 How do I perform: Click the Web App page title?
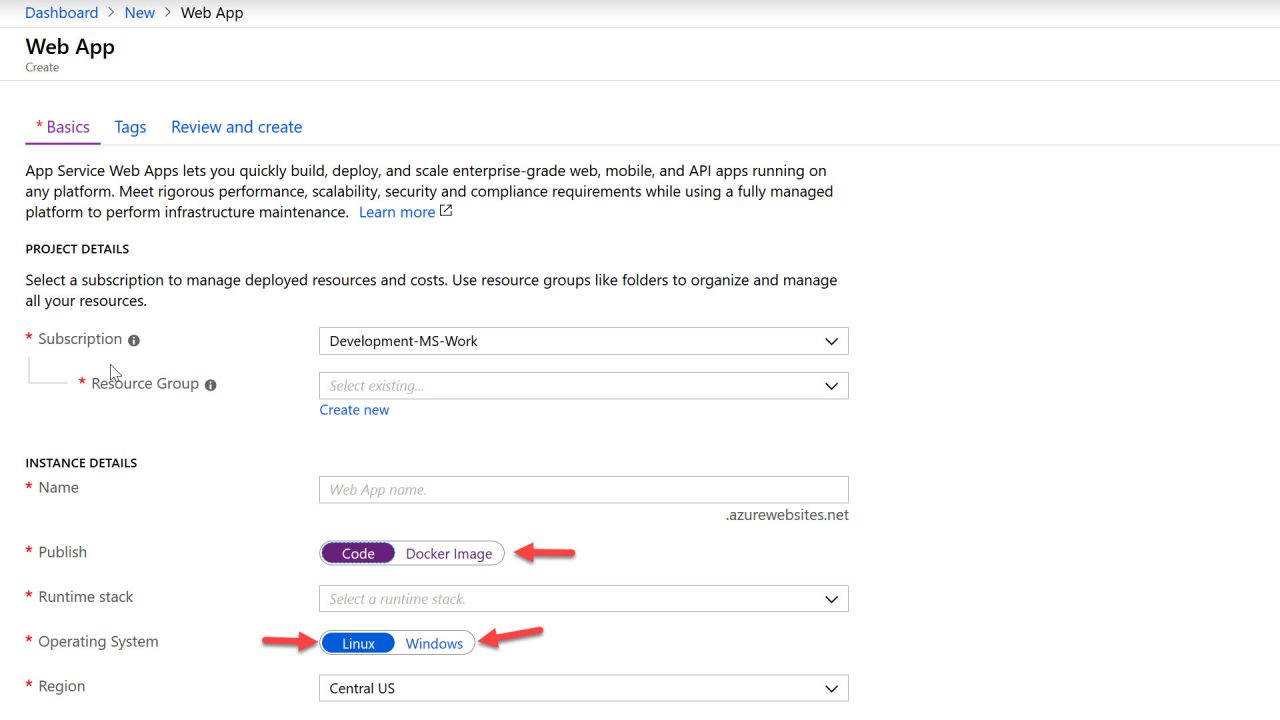(x=70, y=47)
